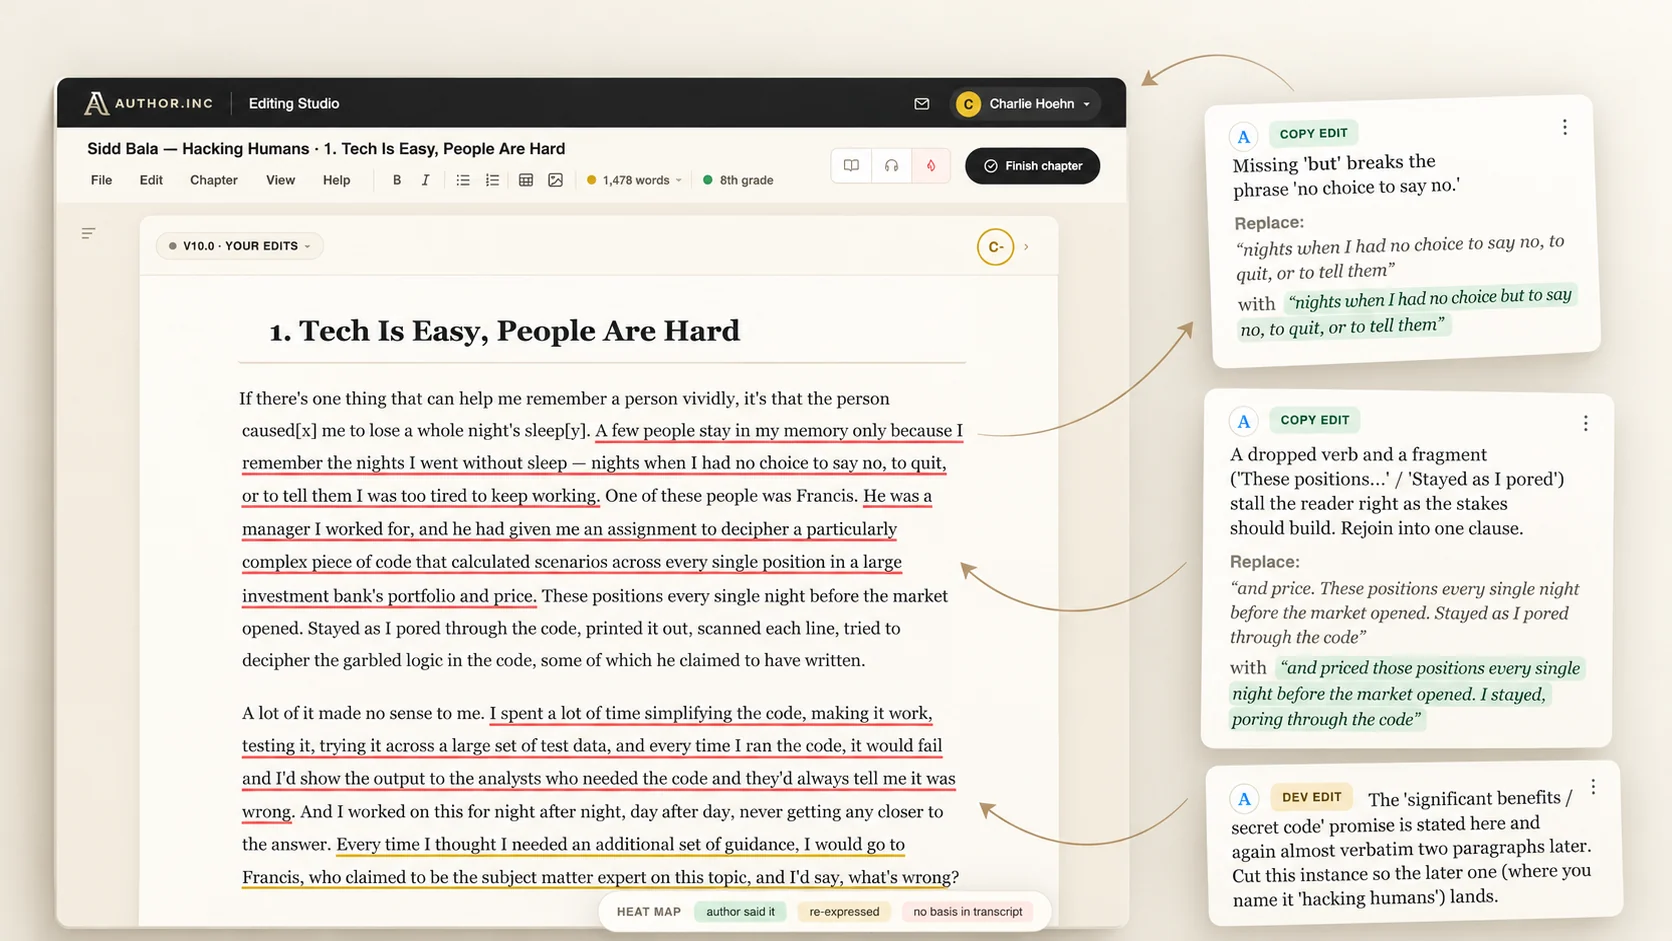
Task: Click the green replacement text 'and priced those positions'
Action: click(x=1407, y=693)
